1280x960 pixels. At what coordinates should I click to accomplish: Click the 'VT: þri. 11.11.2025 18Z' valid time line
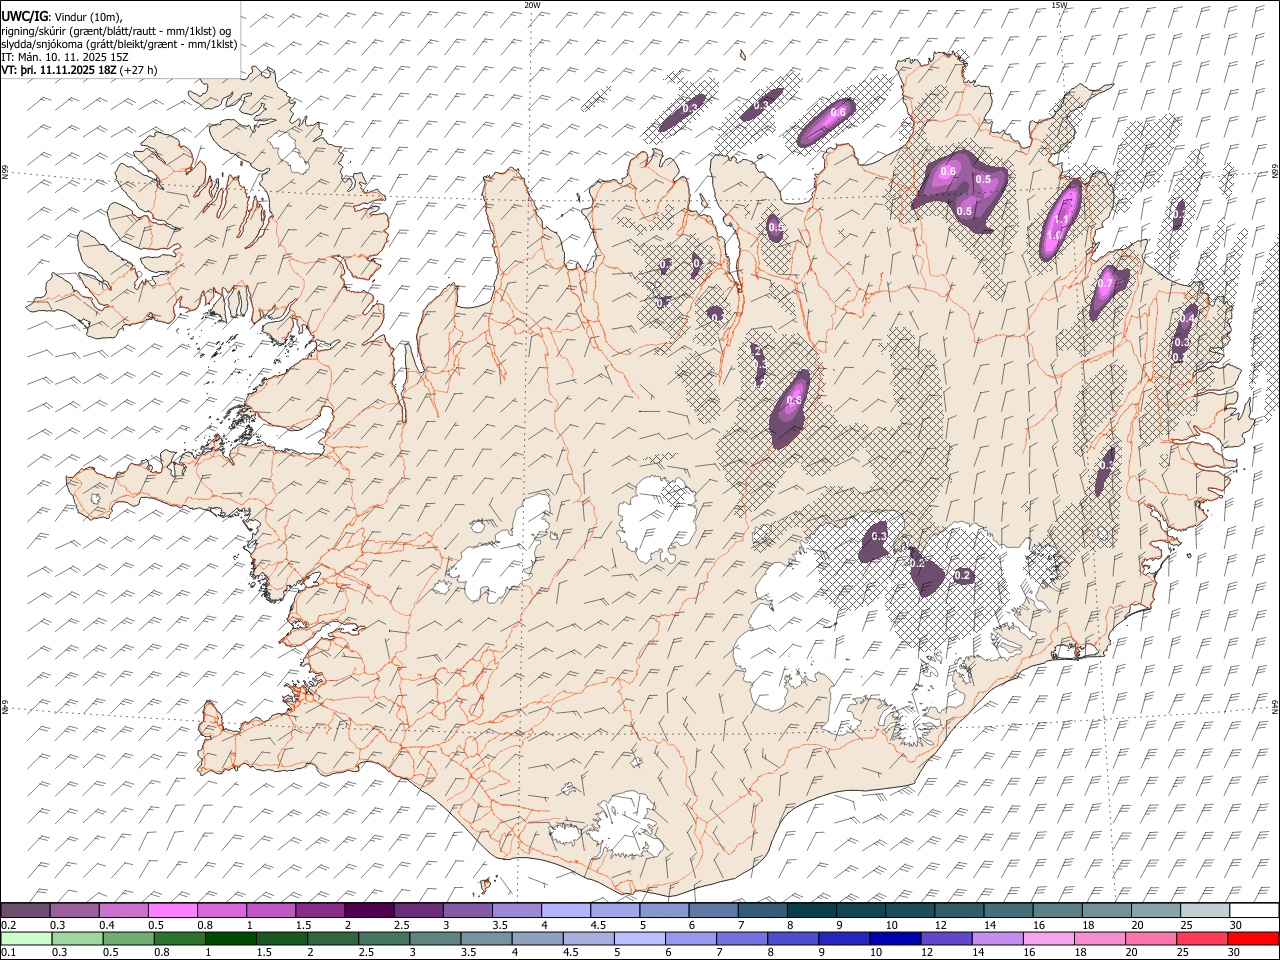click(79, 71)
